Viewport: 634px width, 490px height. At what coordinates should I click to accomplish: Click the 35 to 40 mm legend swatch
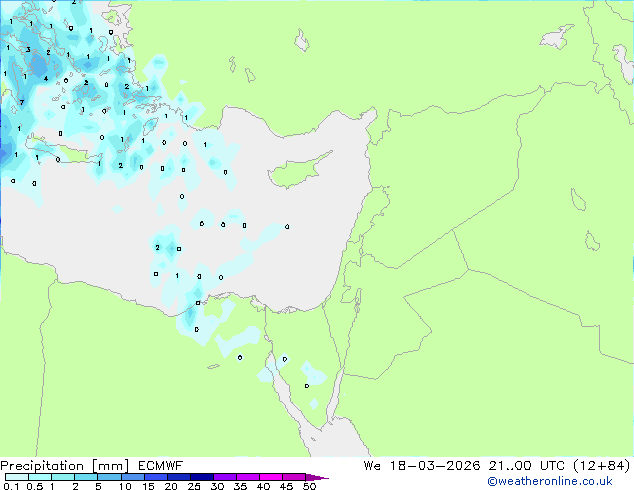[248, 477]
